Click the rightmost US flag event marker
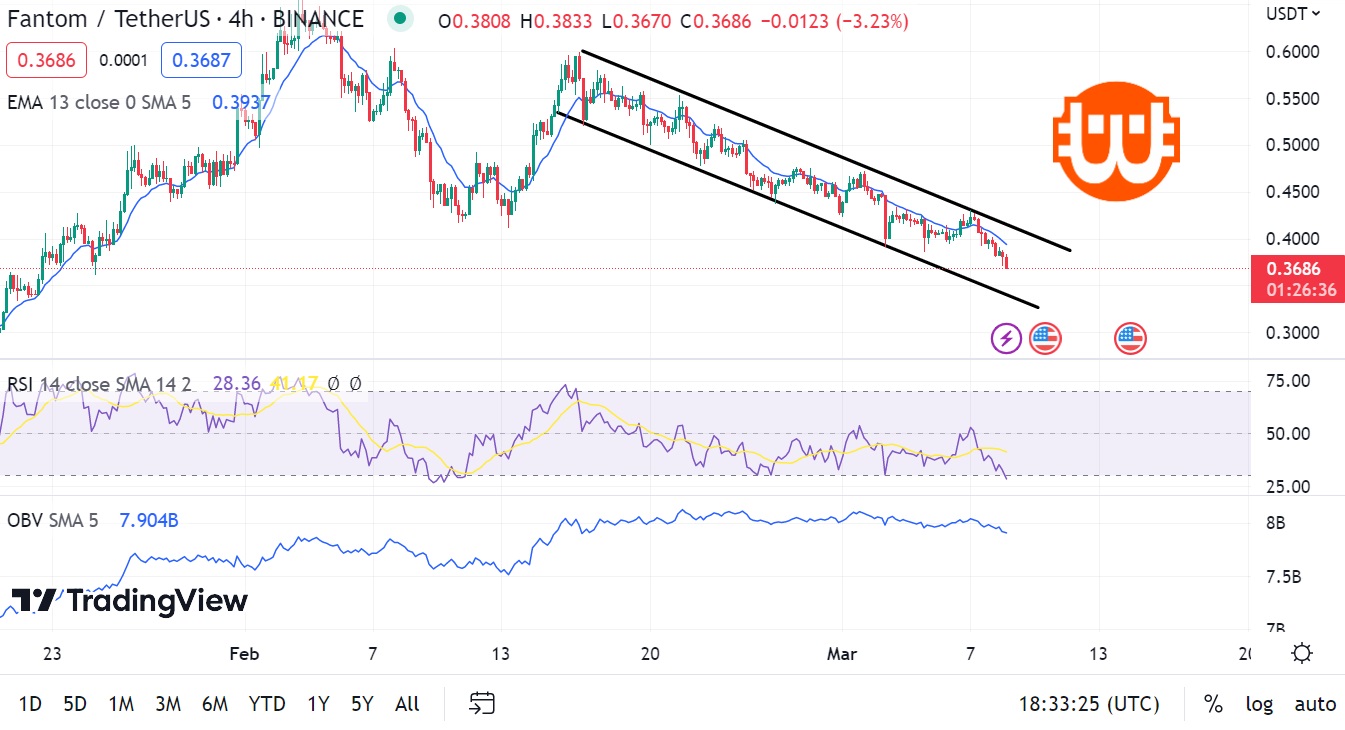1345x730 pixels. pyautogui.click(x=1130, y=339)
